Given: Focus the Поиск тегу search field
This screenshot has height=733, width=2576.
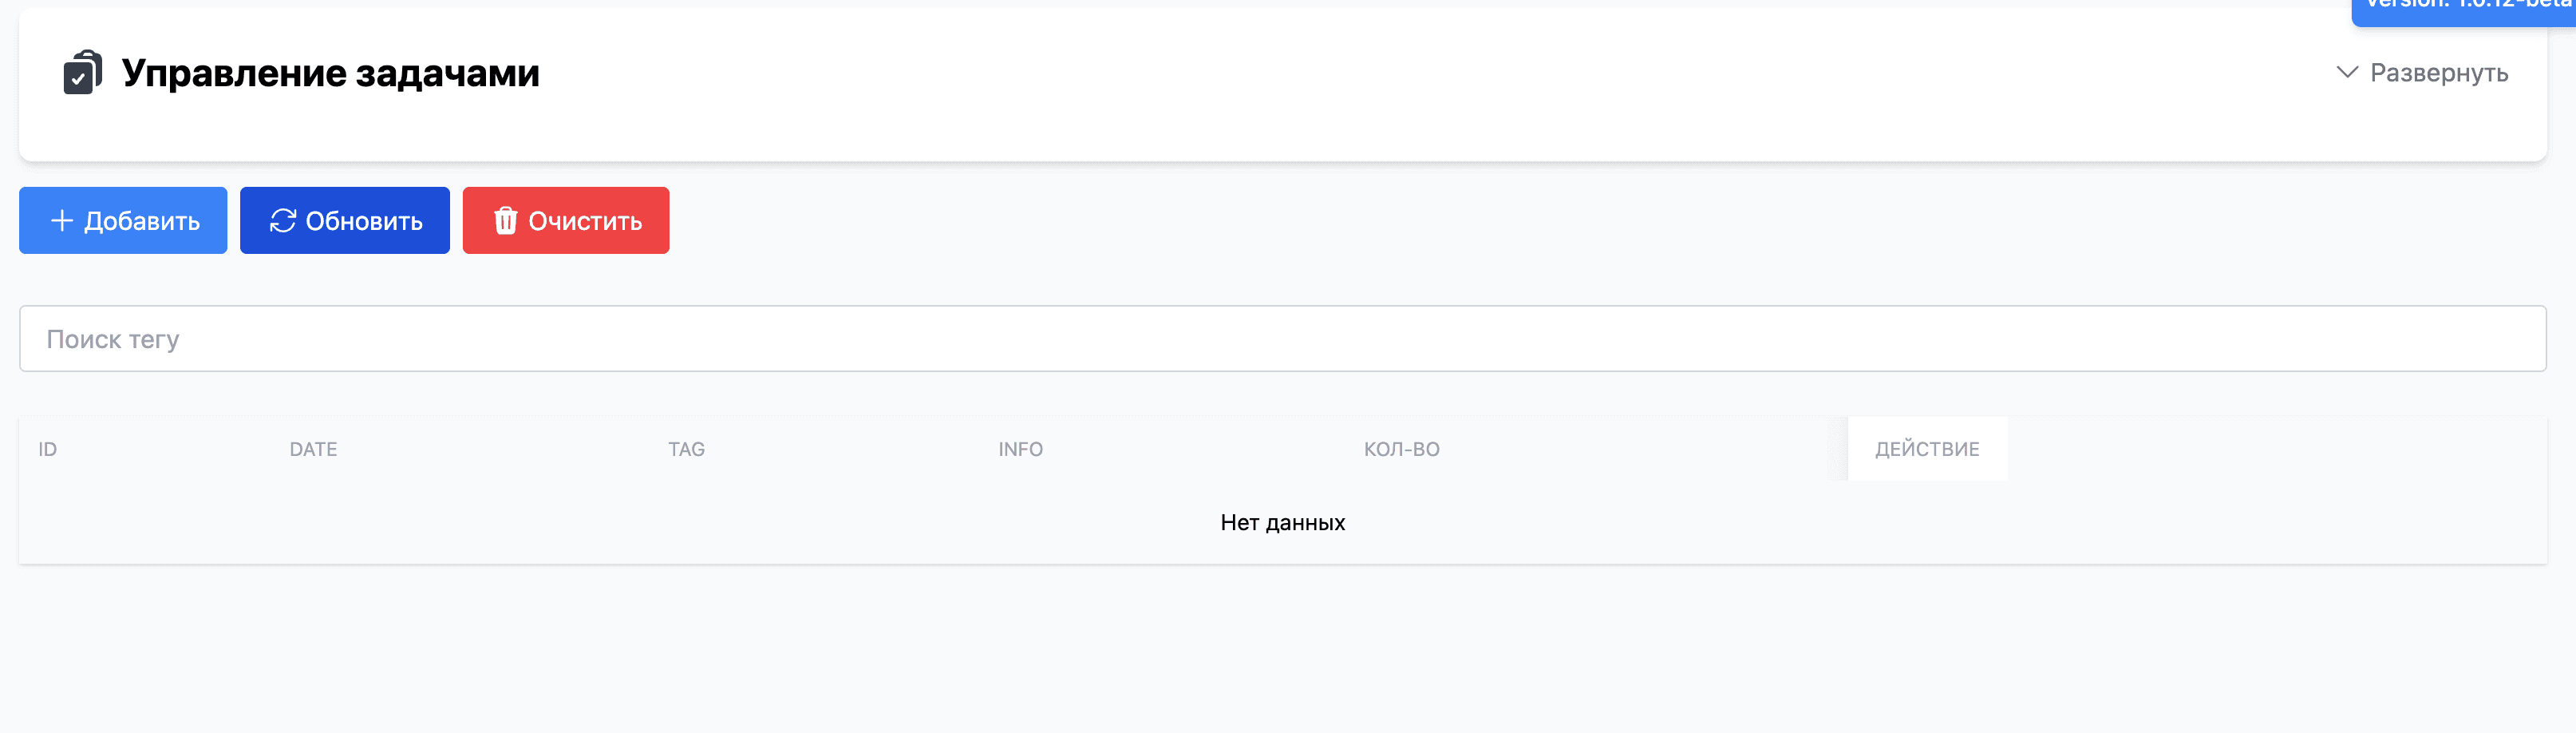Looking at the screenshot, I should click(1282, 339).
